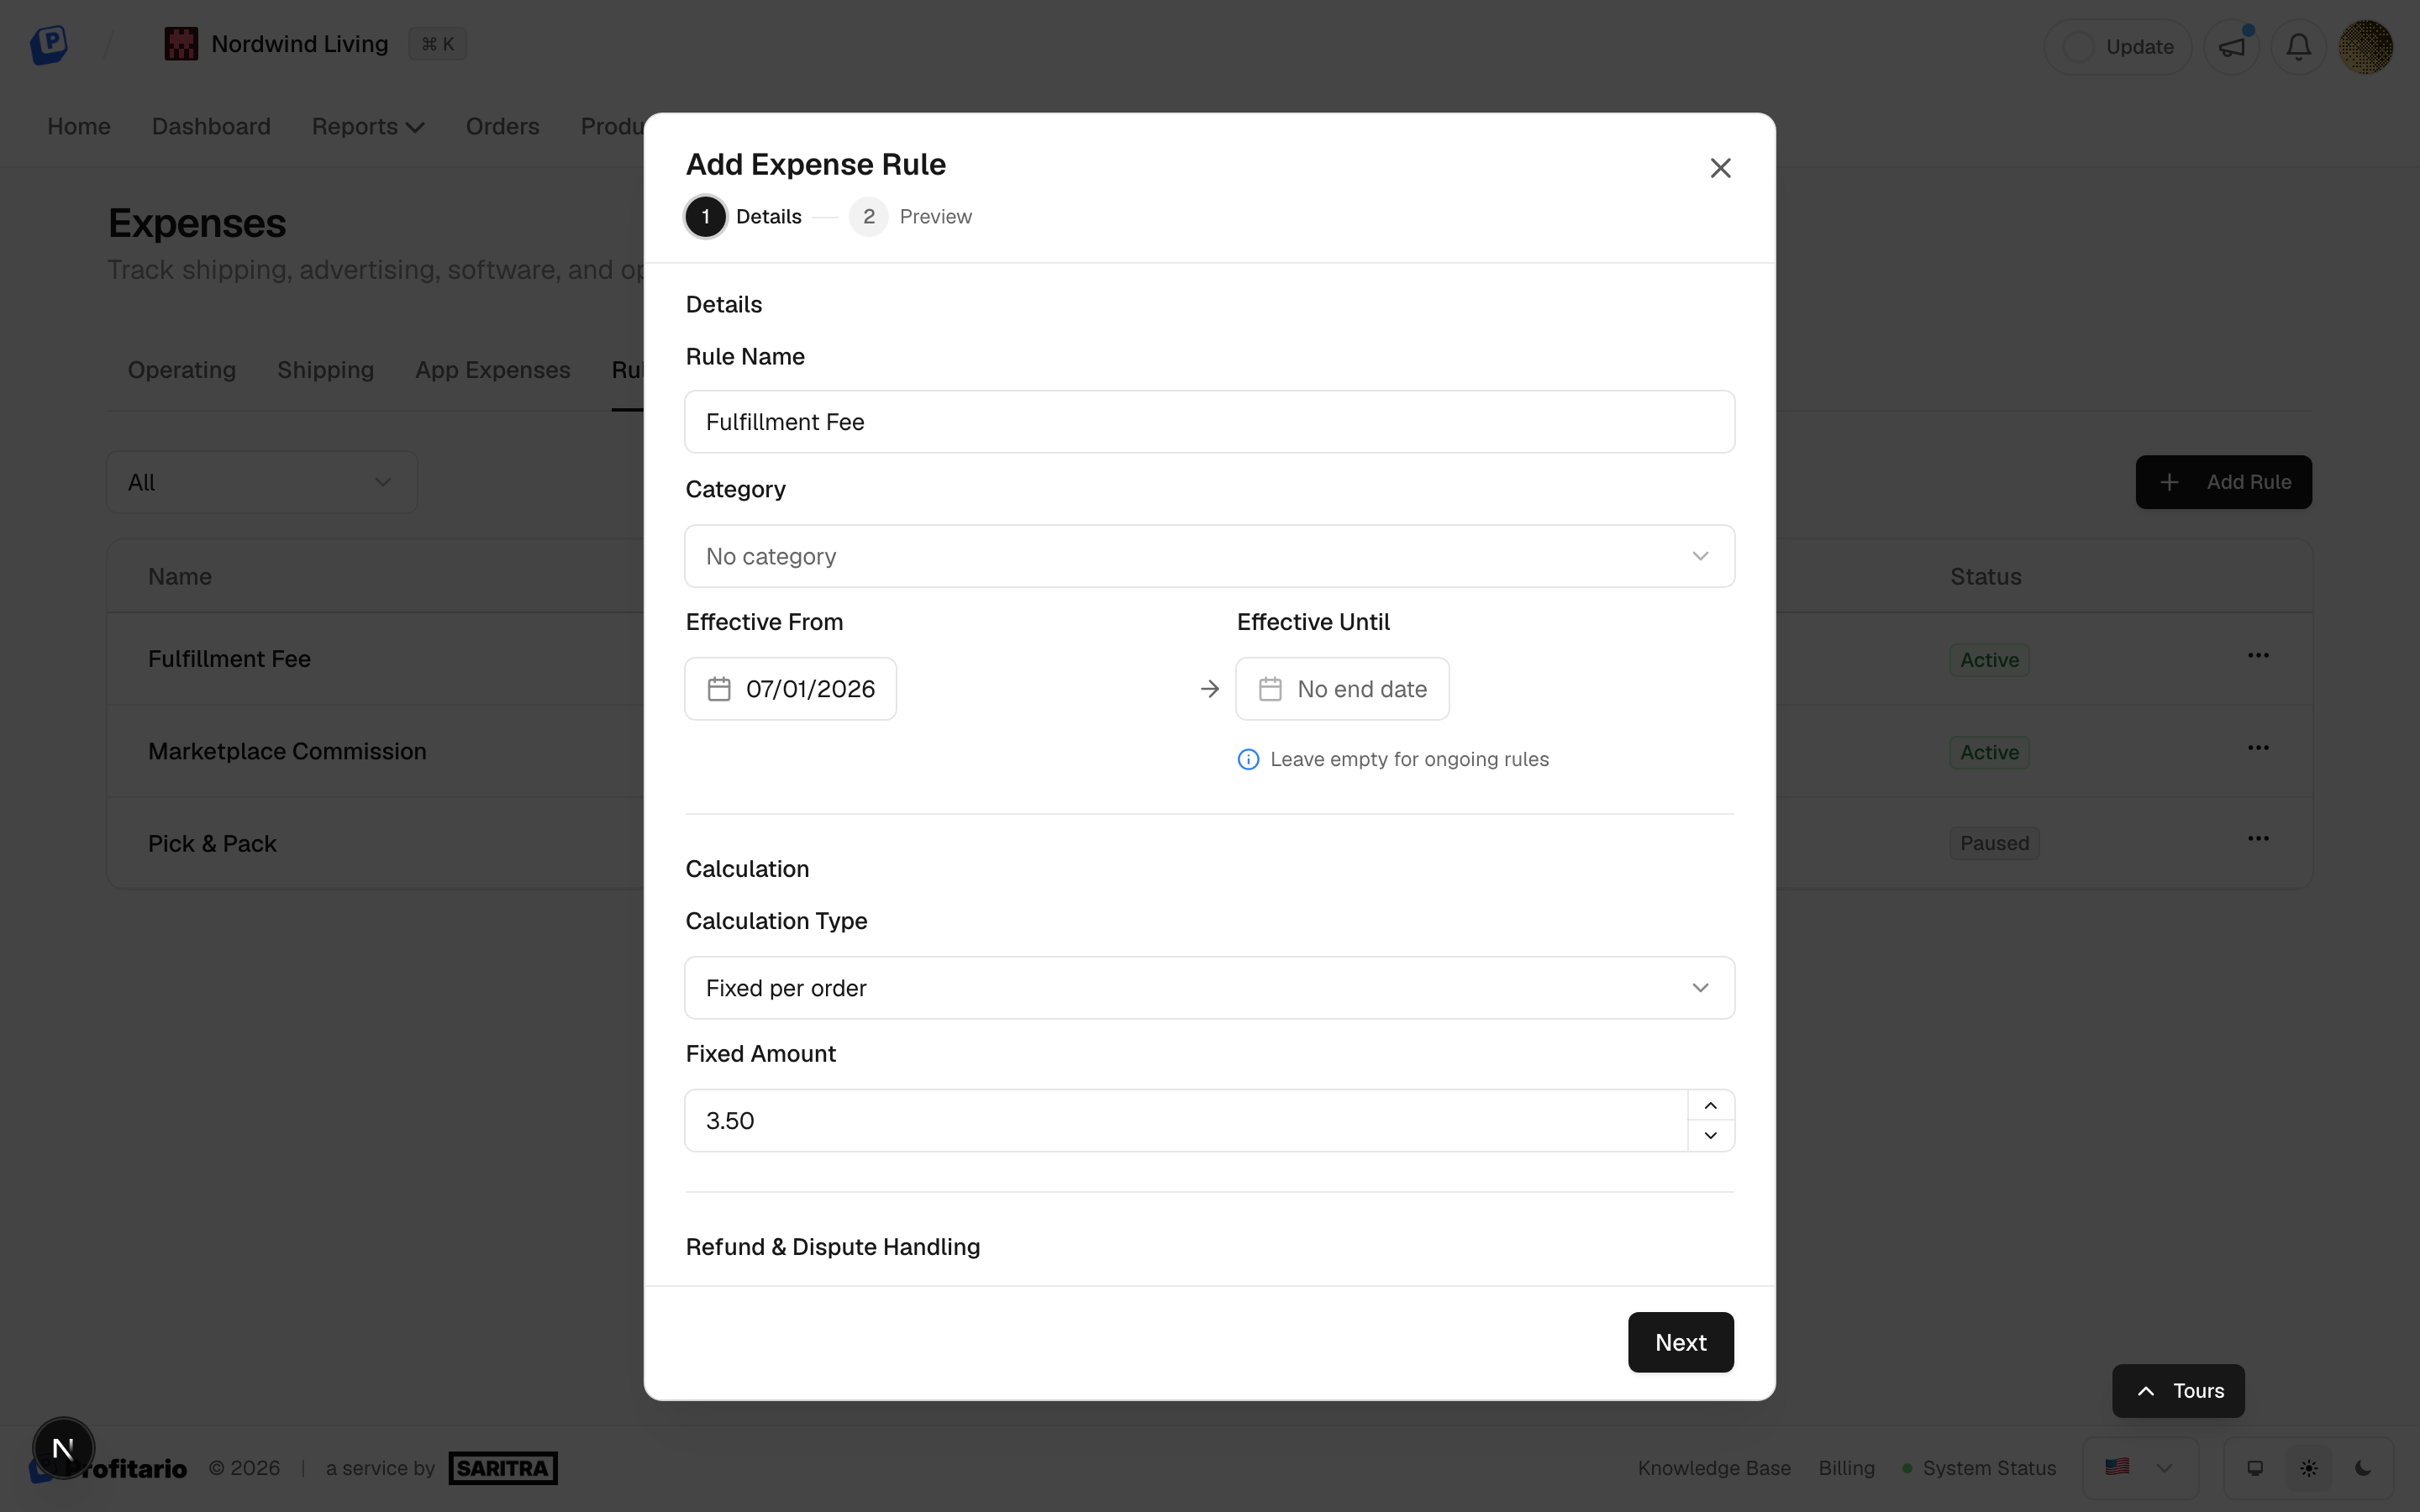The height and width of the screenshot is (1512, 2420).
Task: Close the Add Expense Rule dialog
Action: (1720, 168)
